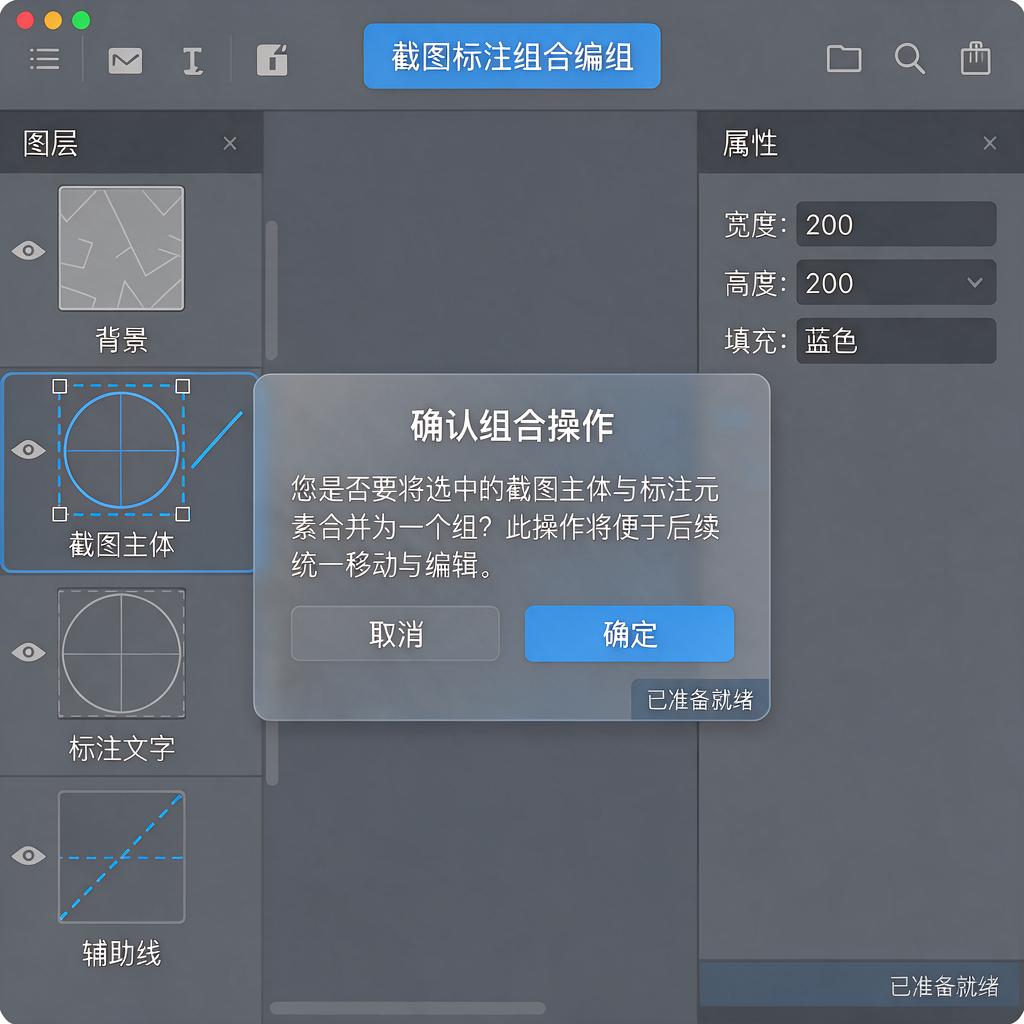Select the 辅助线 layer thumbnail
Screen dimensions: 1024x1024
click(121, 857)
